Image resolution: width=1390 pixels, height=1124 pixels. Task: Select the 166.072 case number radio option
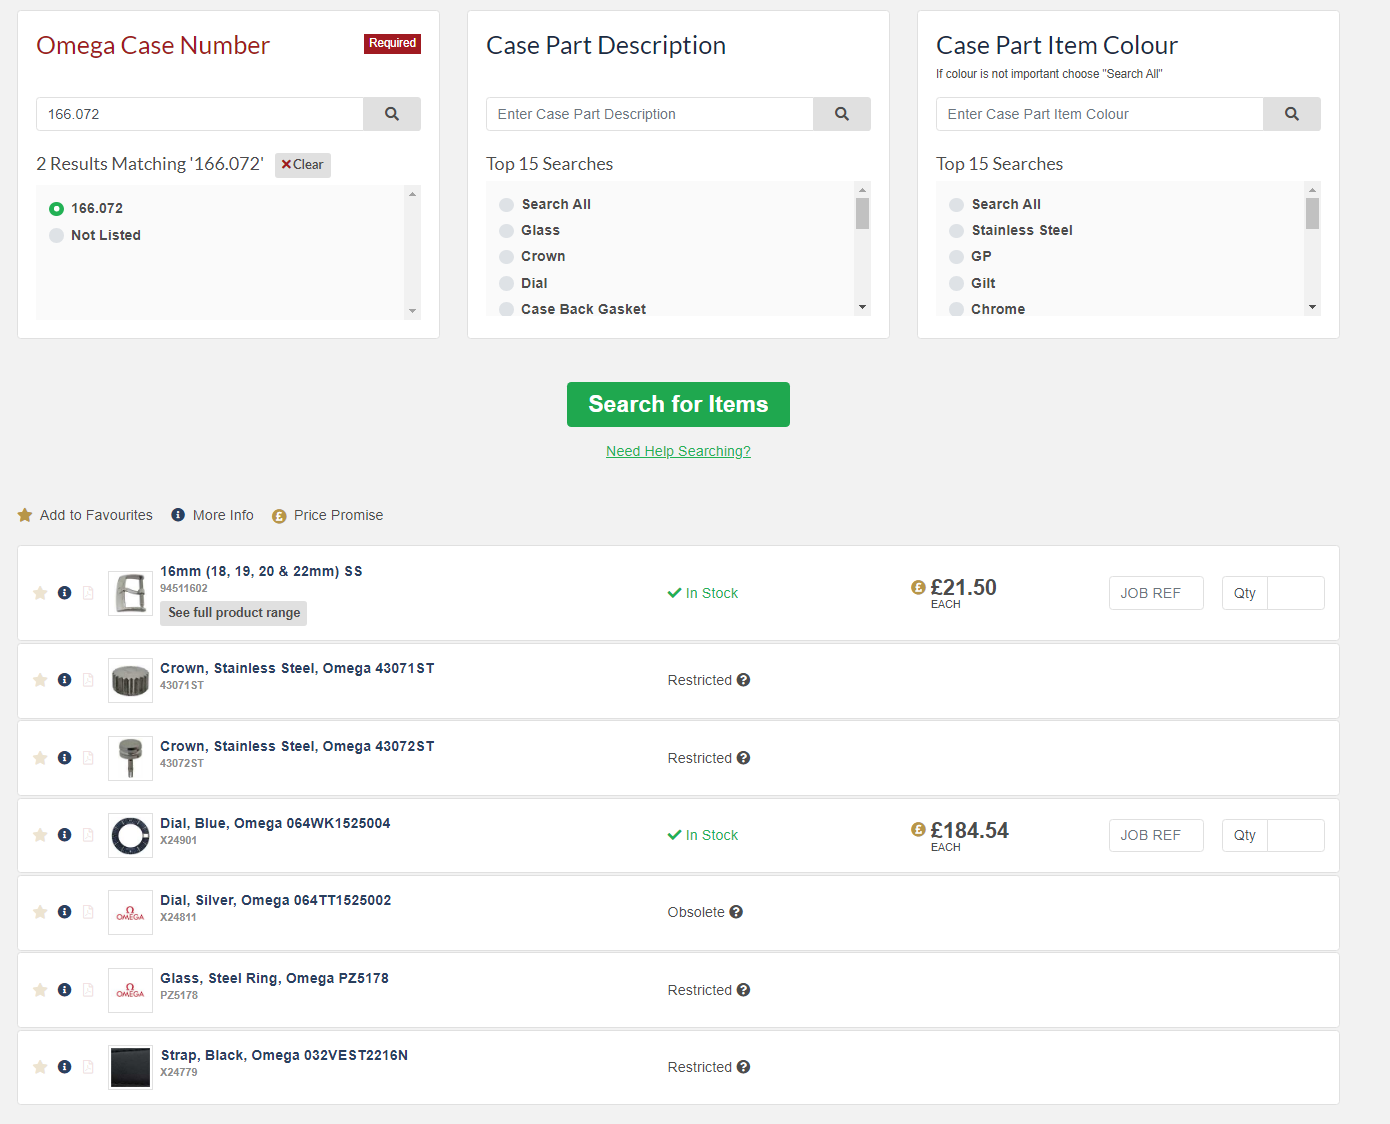point(57,209)
